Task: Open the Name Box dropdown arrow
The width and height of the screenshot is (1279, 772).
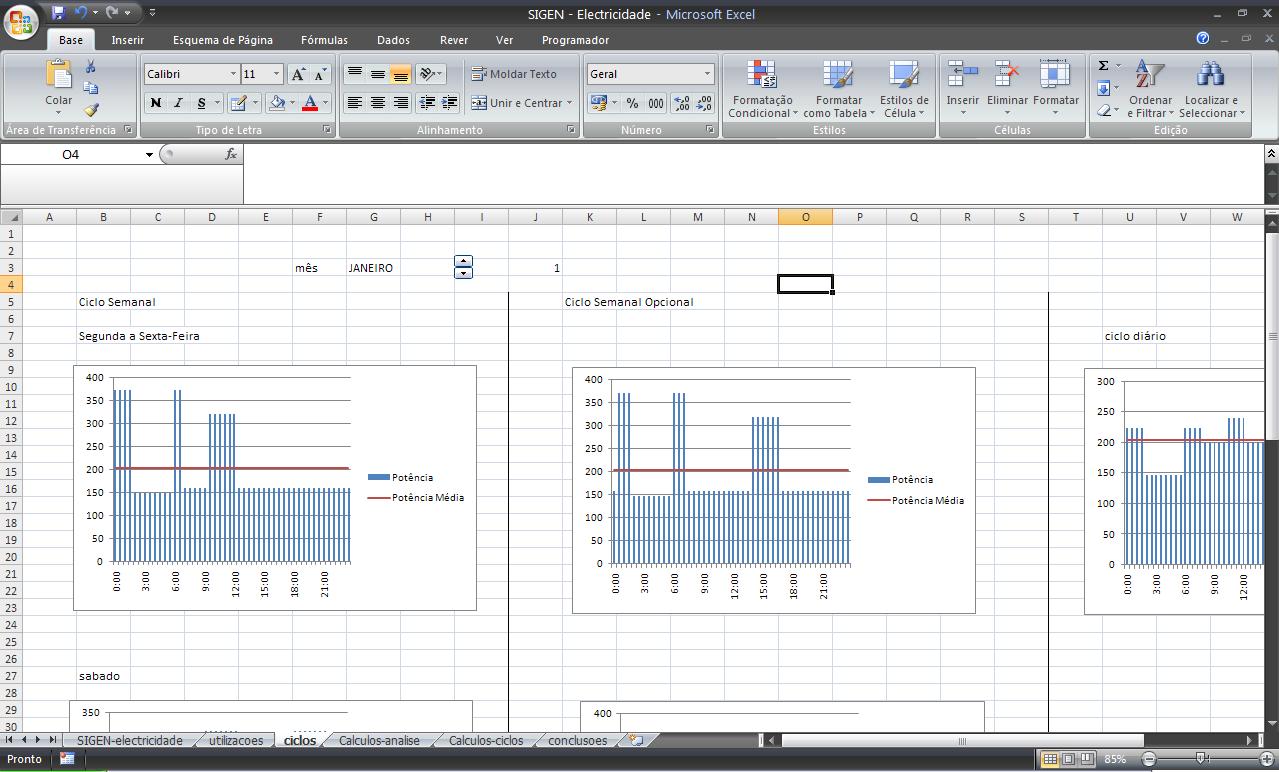Action: [150, 155]
